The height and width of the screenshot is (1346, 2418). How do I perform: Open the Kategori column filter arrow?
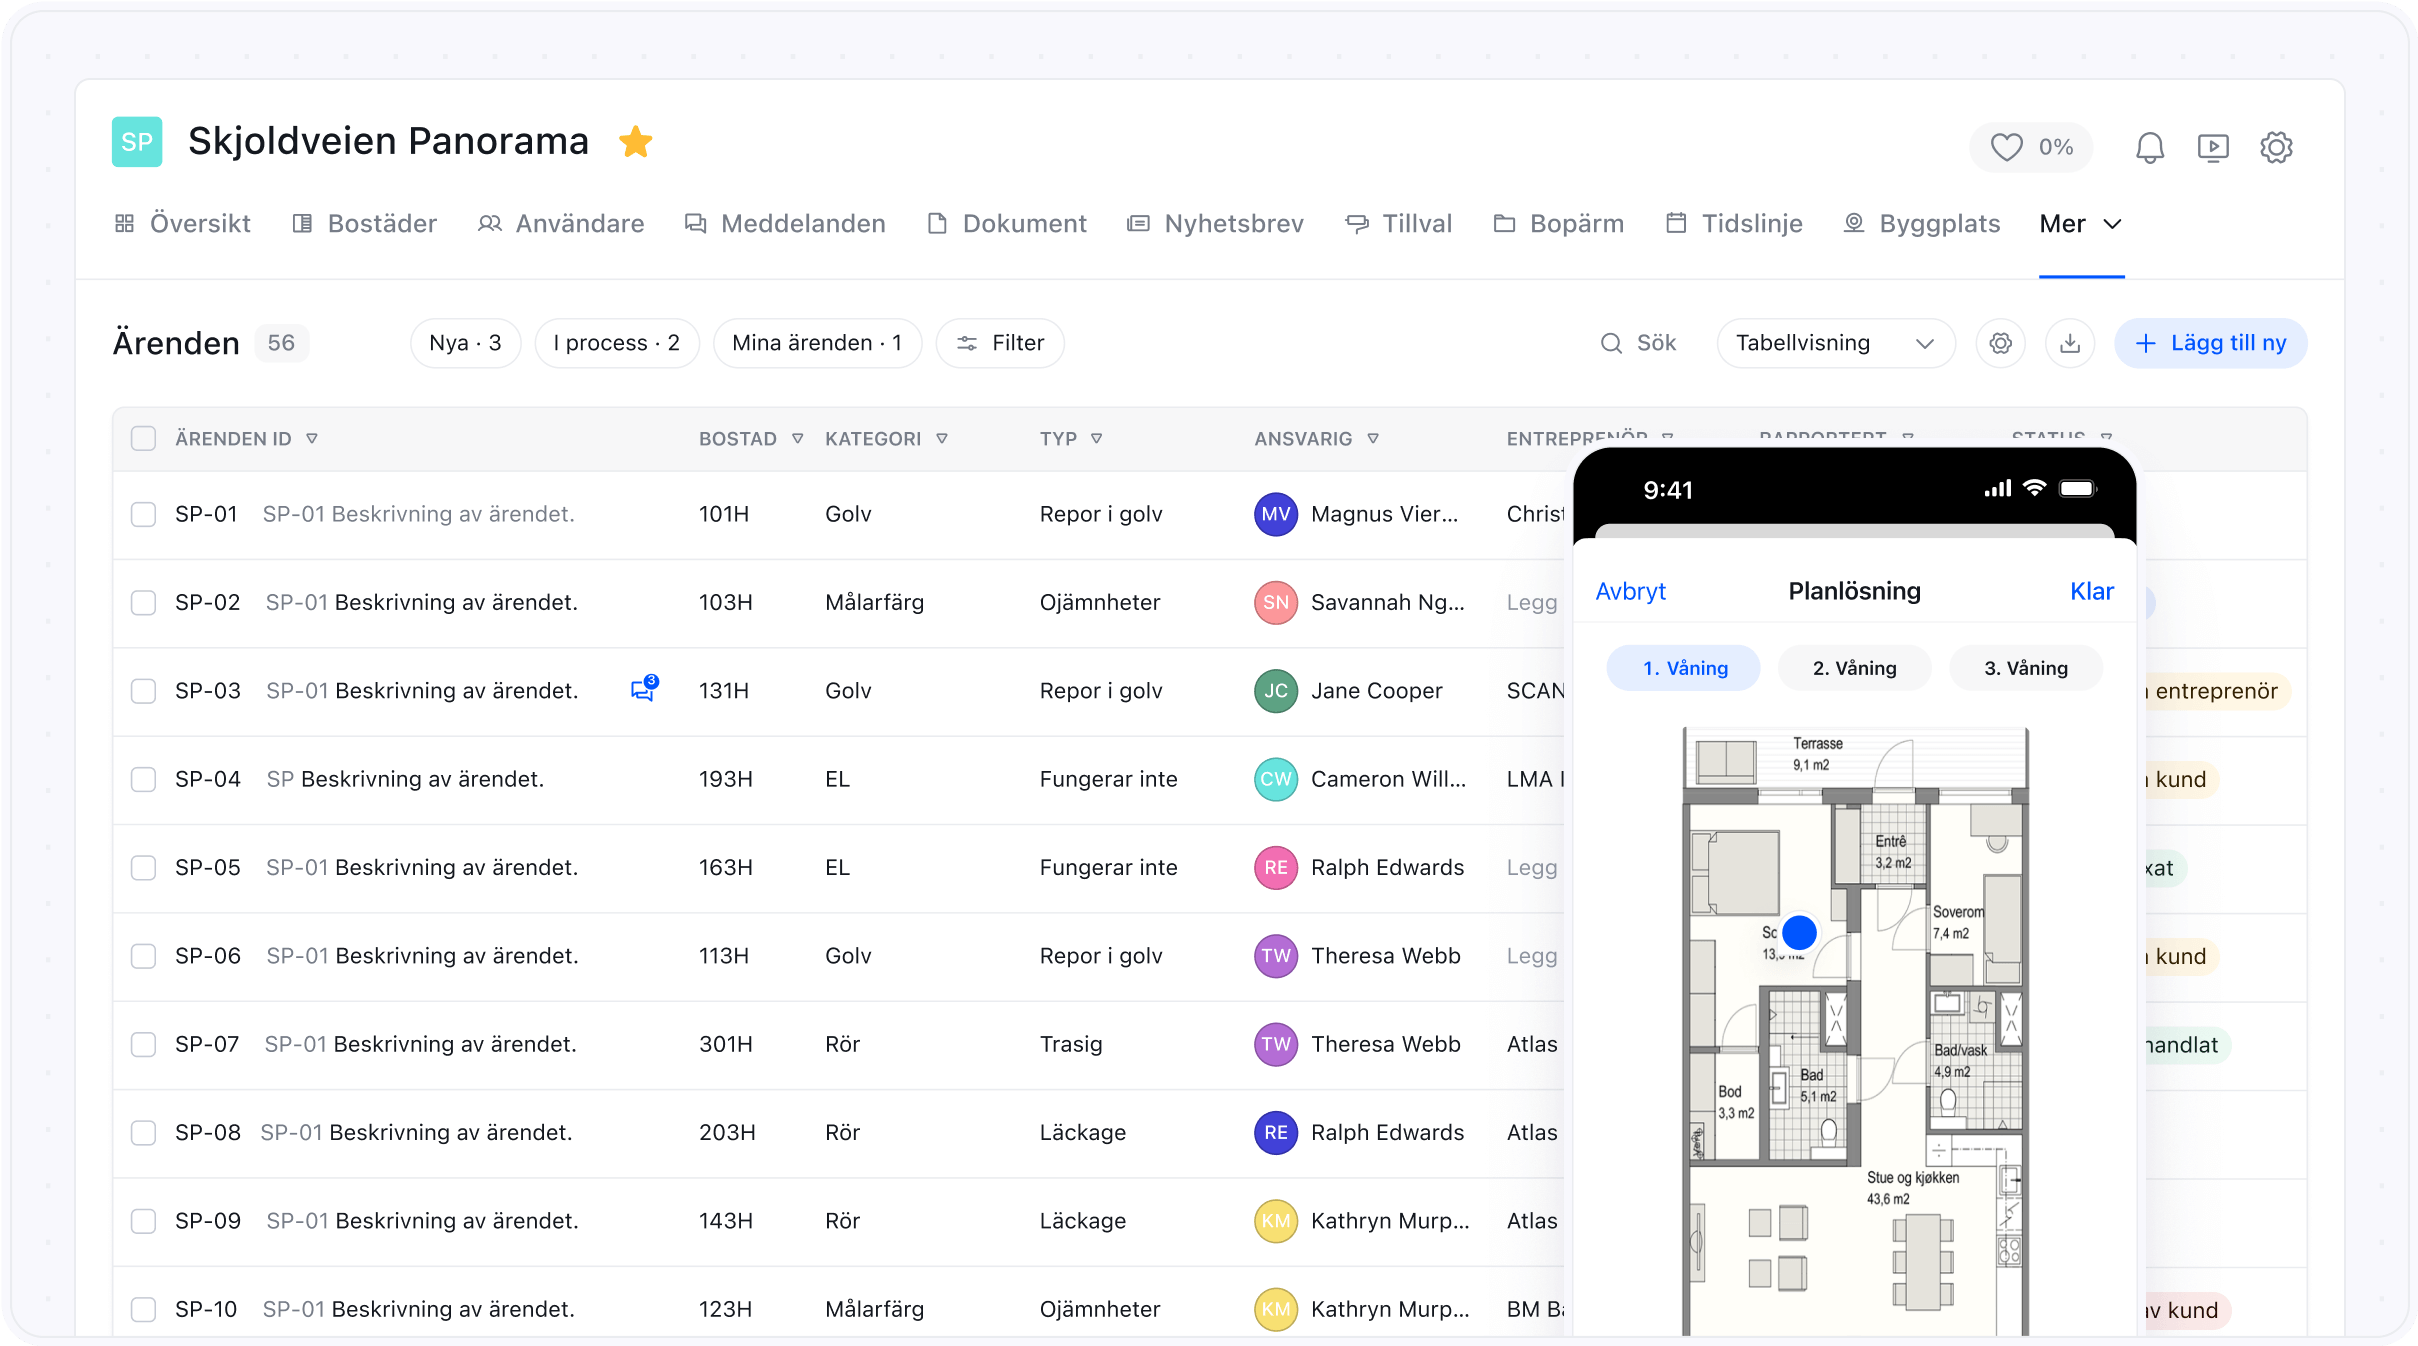tap(942, 438)
